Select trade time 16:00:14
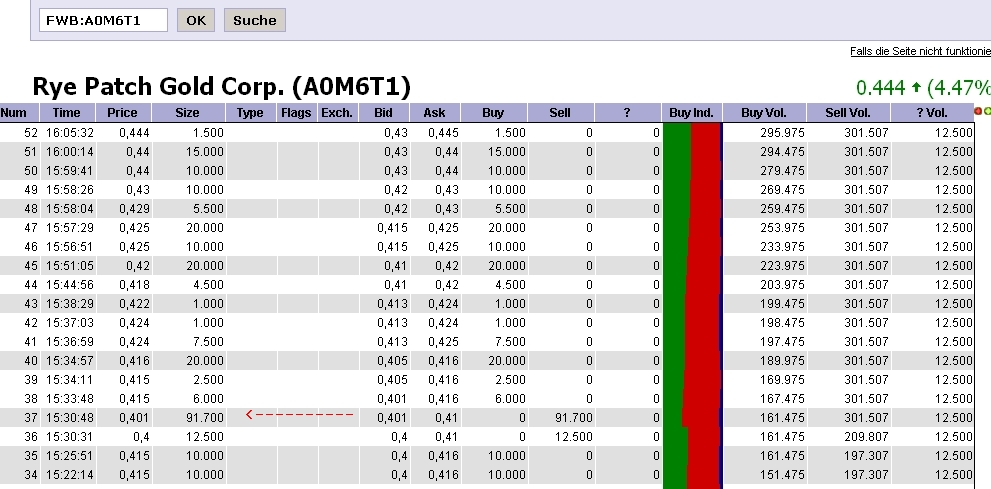Image resolution: width=991 pixels, height=489 pixels. (x=70, y=152)
